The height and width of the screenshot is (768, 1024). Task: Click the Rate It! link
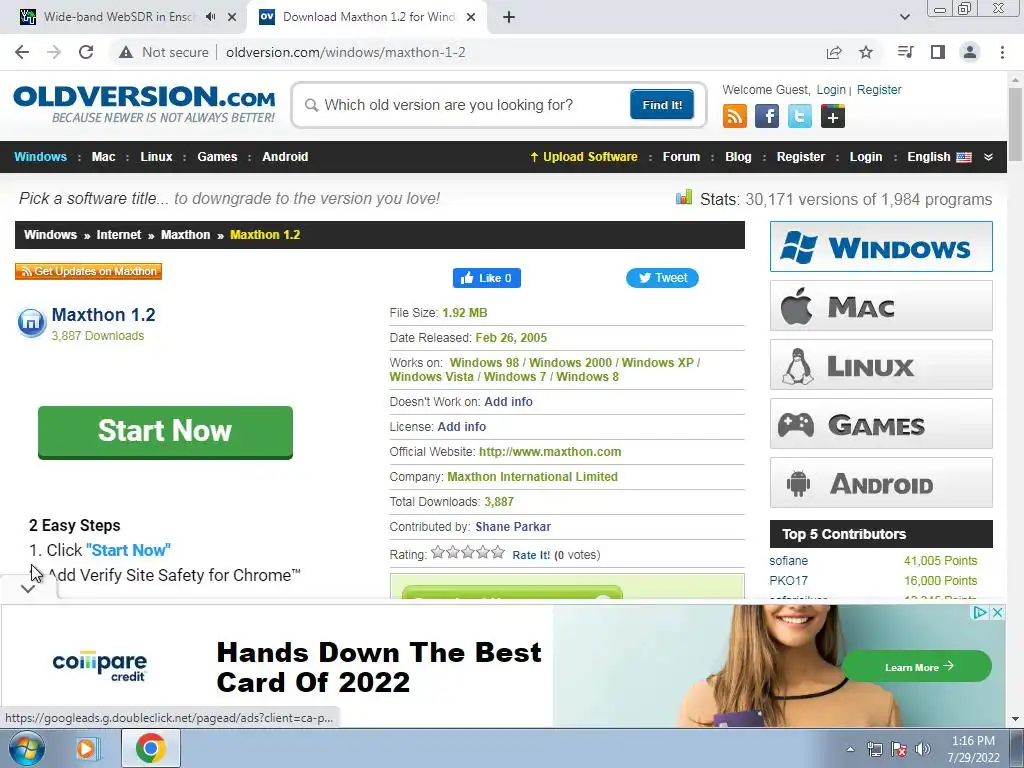click(x=531, y=555)
